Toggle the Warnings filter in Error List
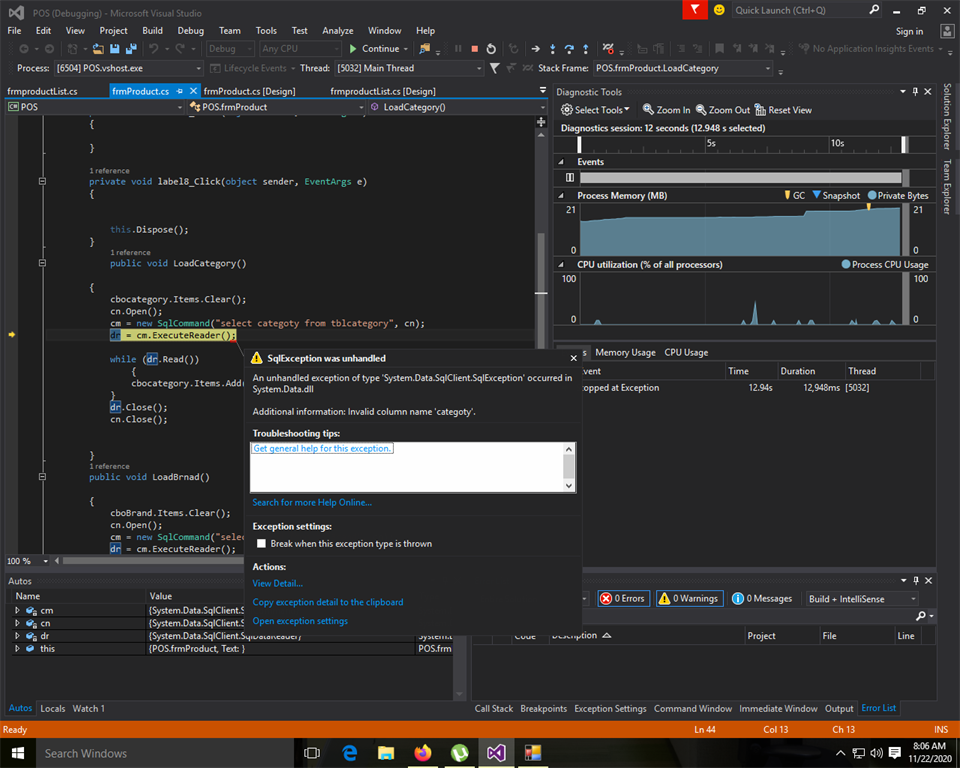This screenshot has width=960, height=768. [689, 598]
